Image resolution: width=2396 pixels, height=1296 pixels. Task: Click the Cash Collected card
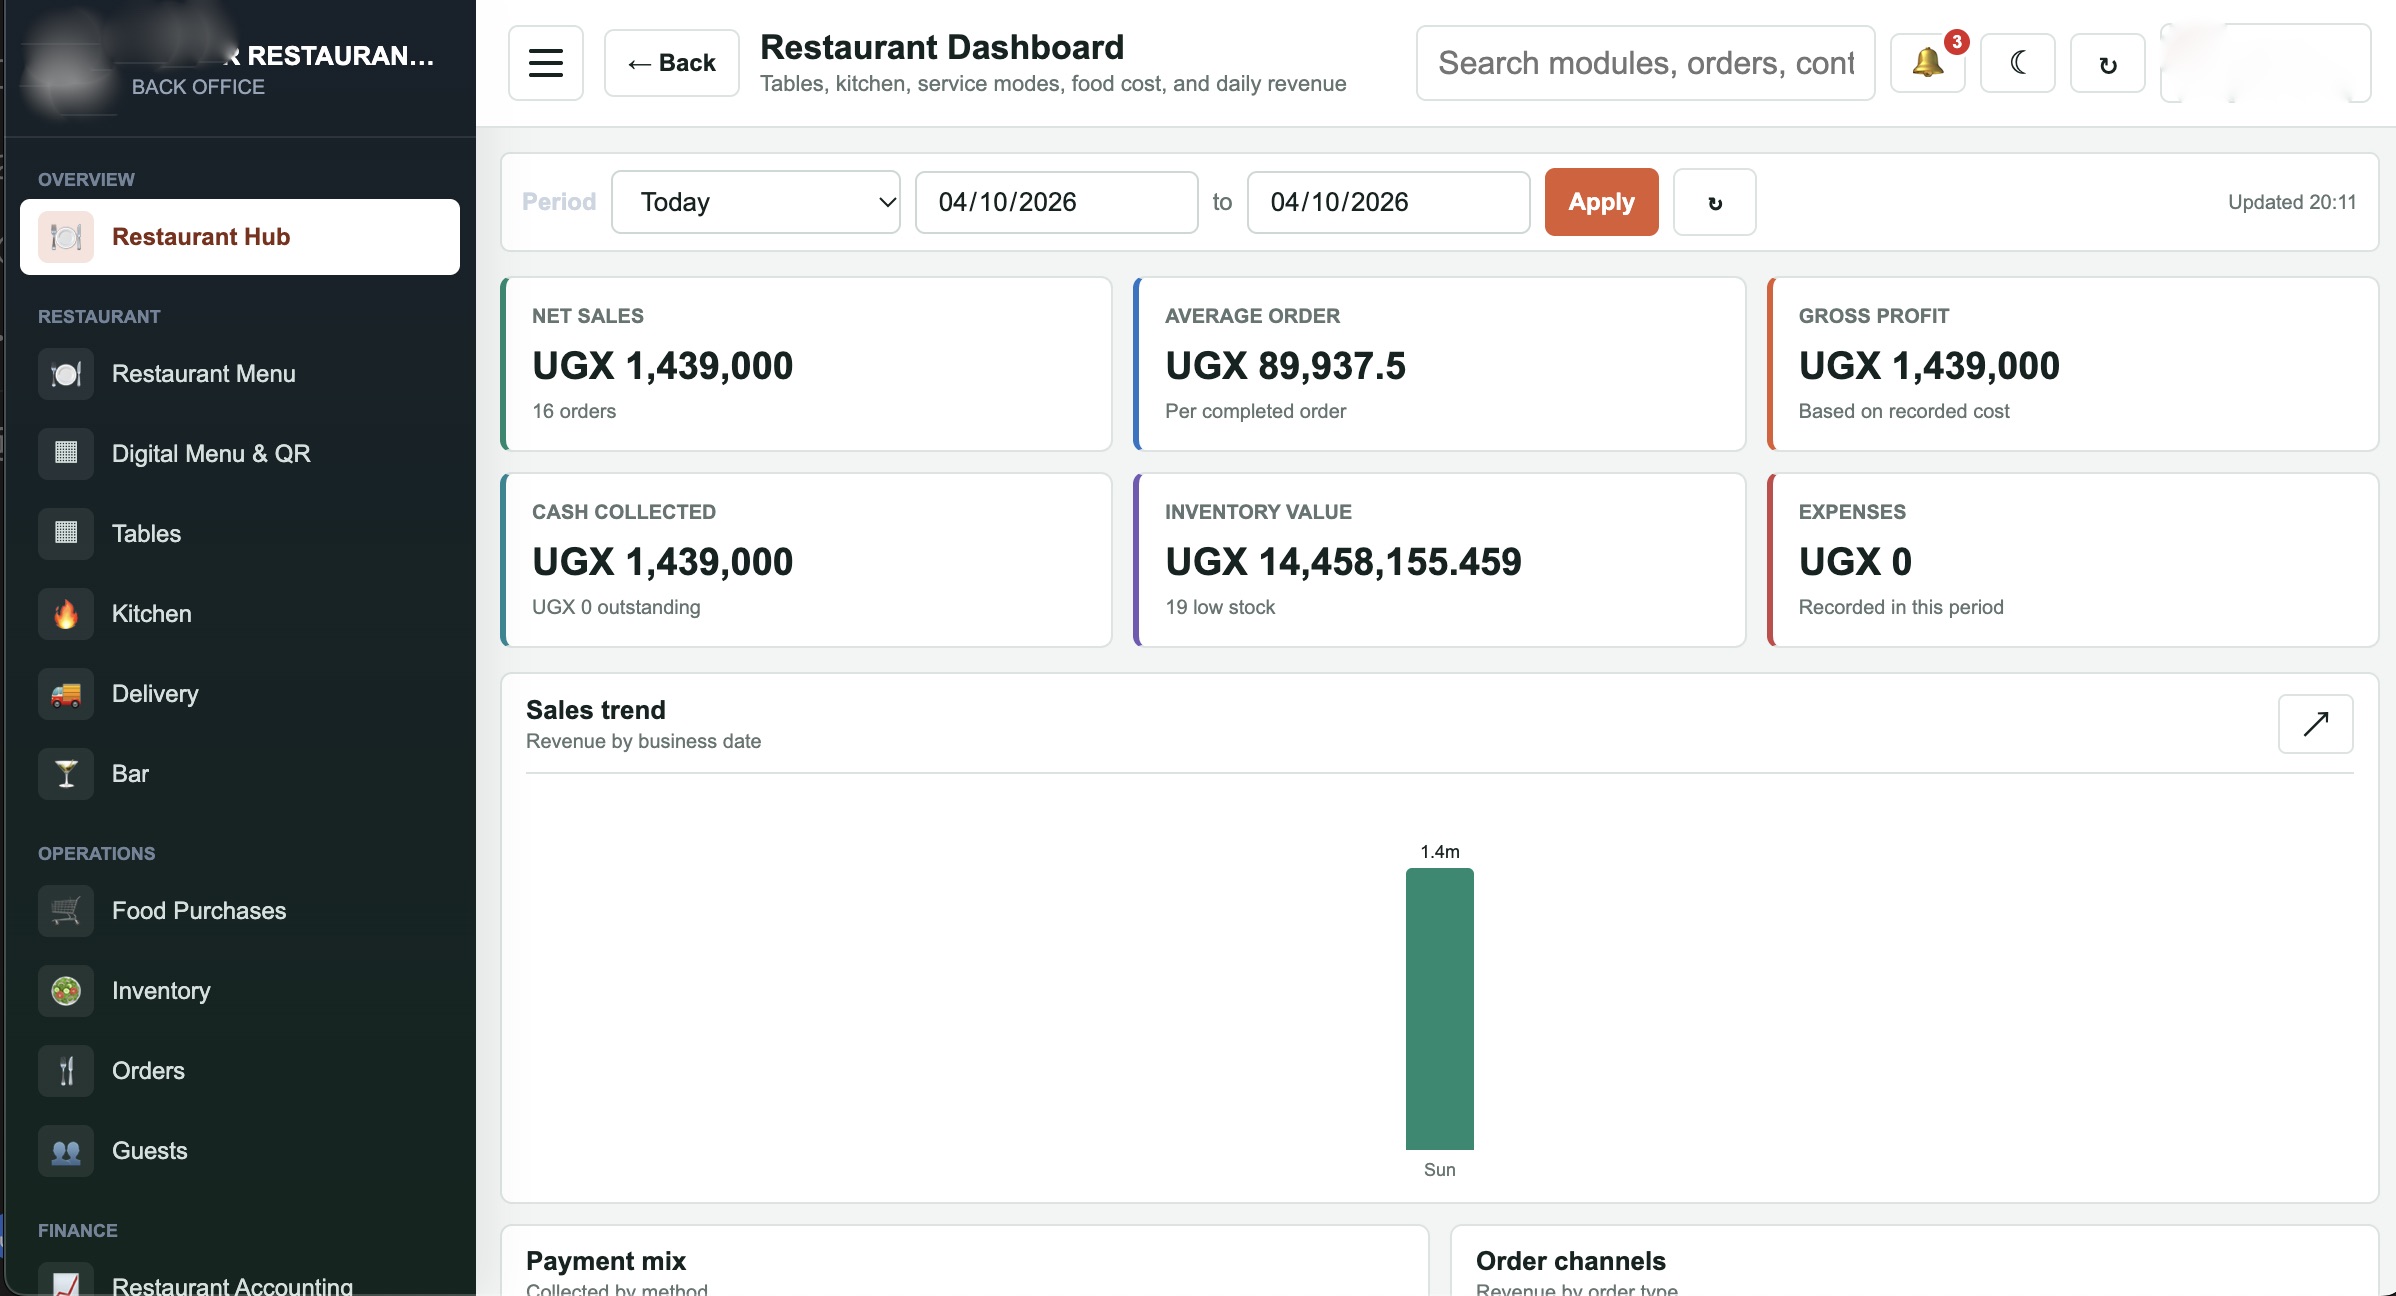807,560
